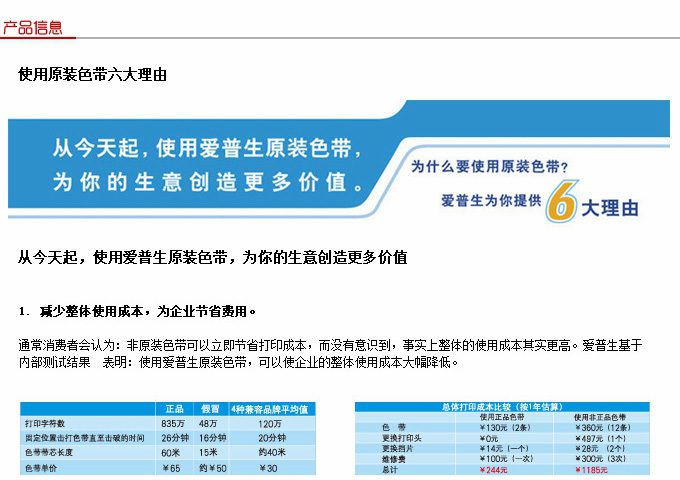Image resolution: width=680 pixels, height=480 pixels.
Task: Click the cell ¥130元（2条）
Action: pyautogui.click(x=505, y=428)
